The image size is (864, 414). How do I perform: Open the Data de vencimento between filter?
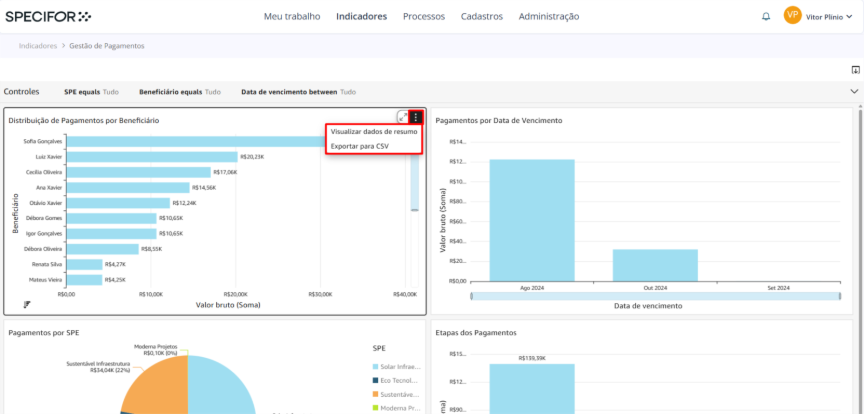tap(299, 92)
